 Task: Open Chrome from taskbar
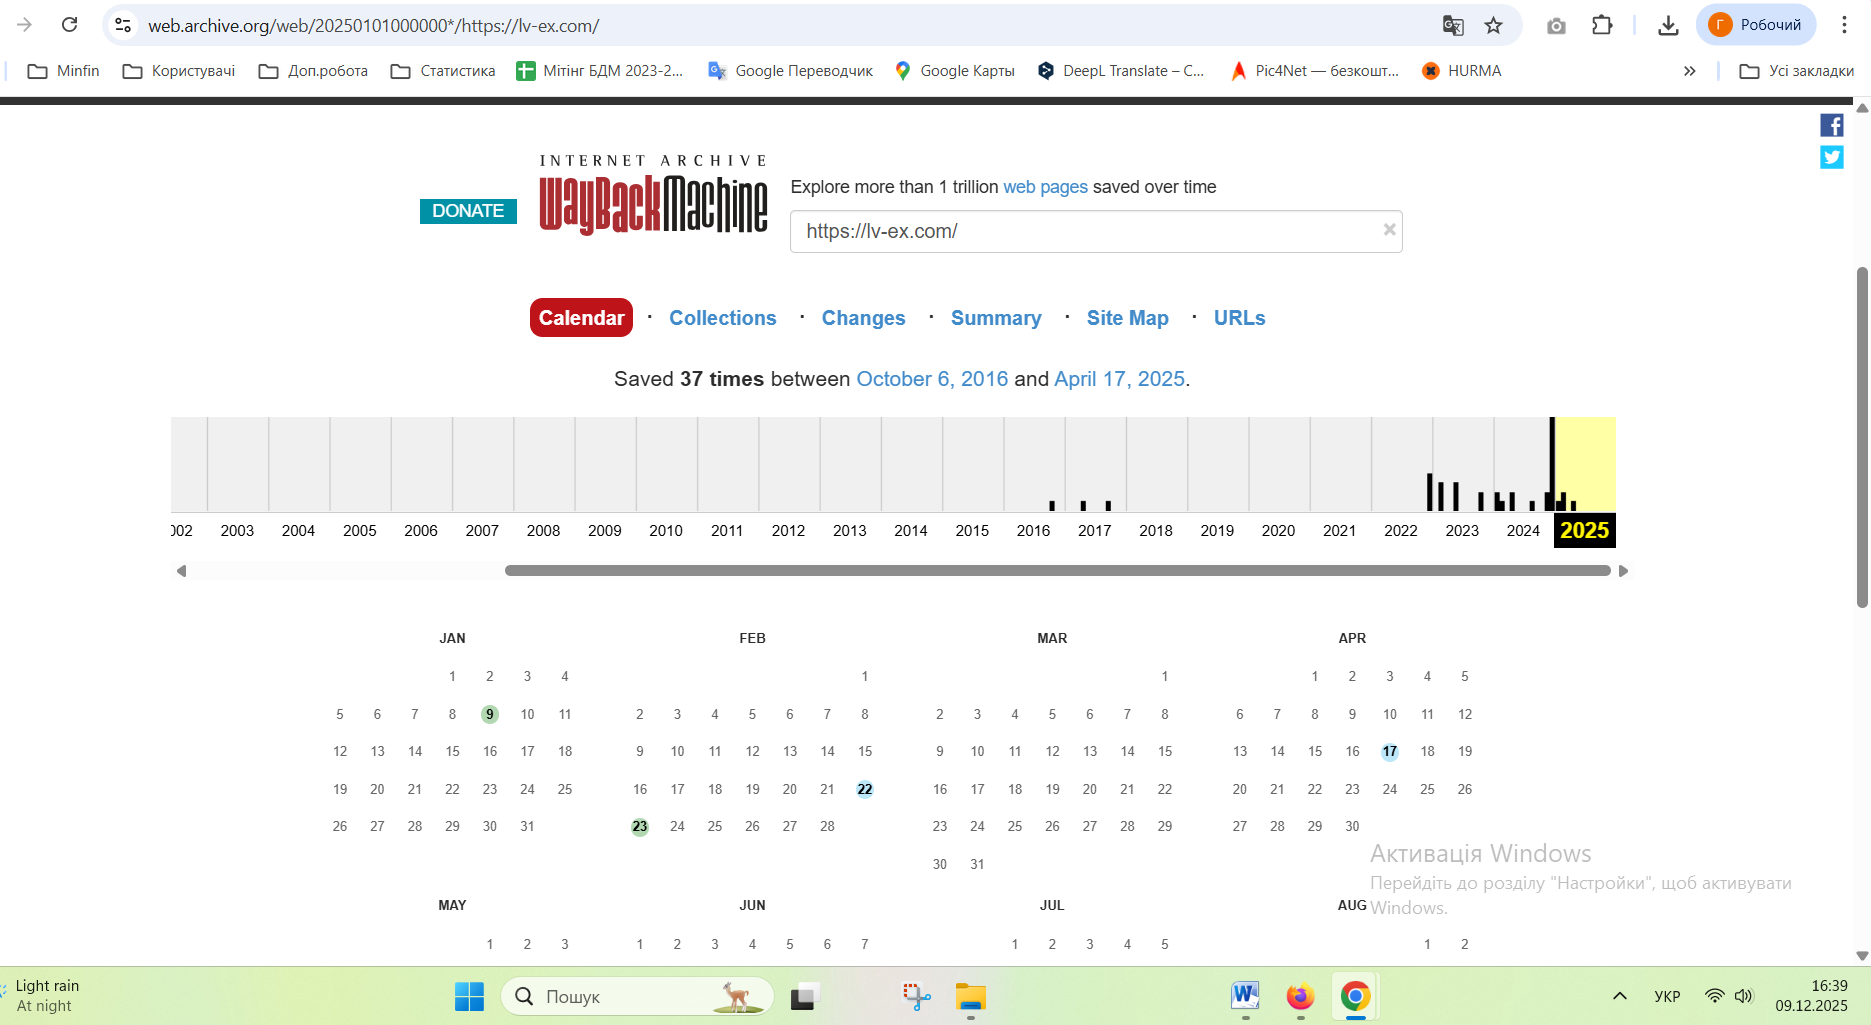(x=1355, y=996)
